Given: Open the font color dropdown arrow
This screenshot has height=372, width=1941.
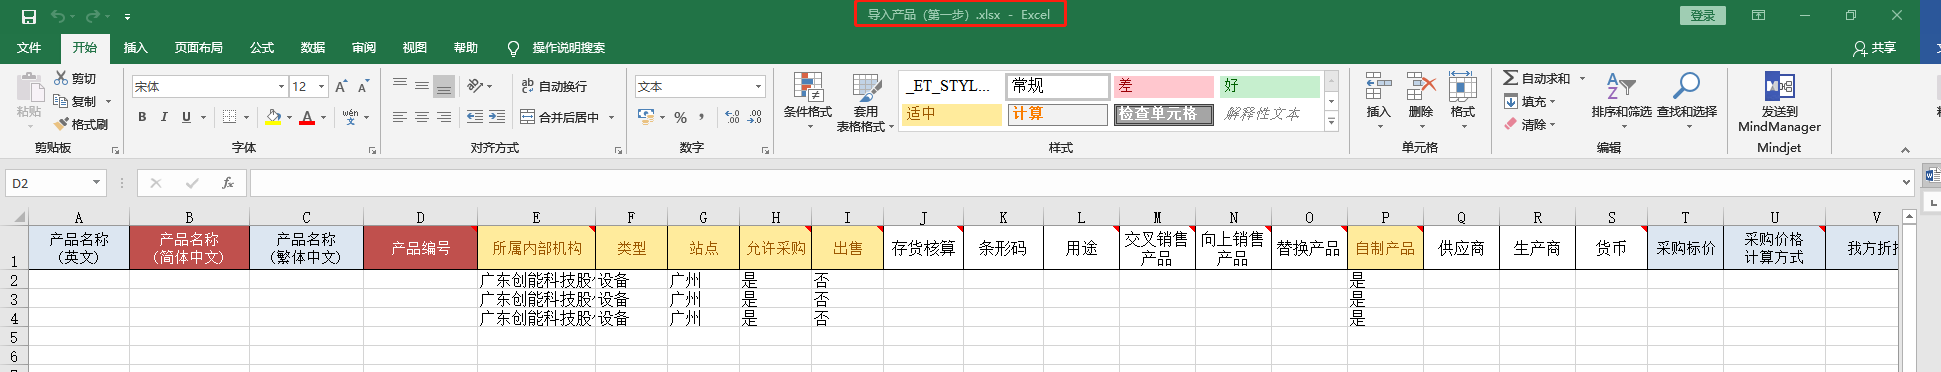Looking at the screenshot, I should (323, 118).
